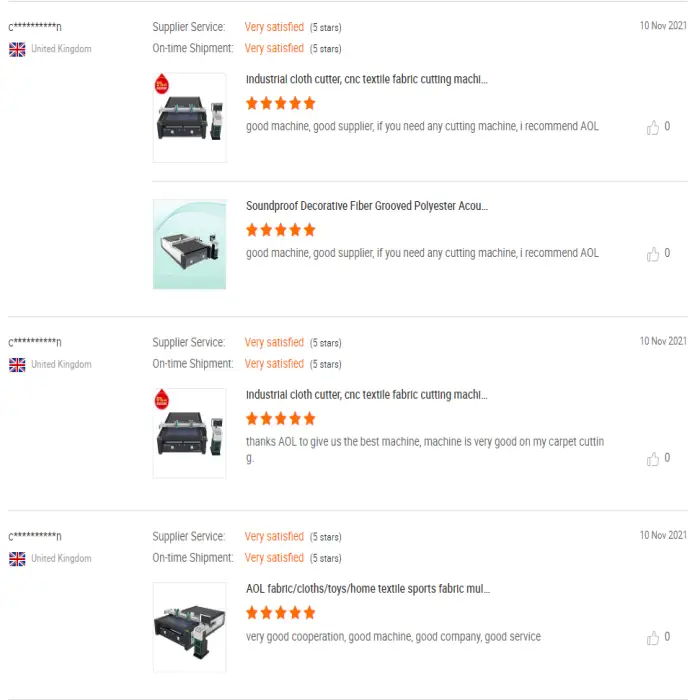Click the last review's On-time Shipment rating

click(274, 558)
